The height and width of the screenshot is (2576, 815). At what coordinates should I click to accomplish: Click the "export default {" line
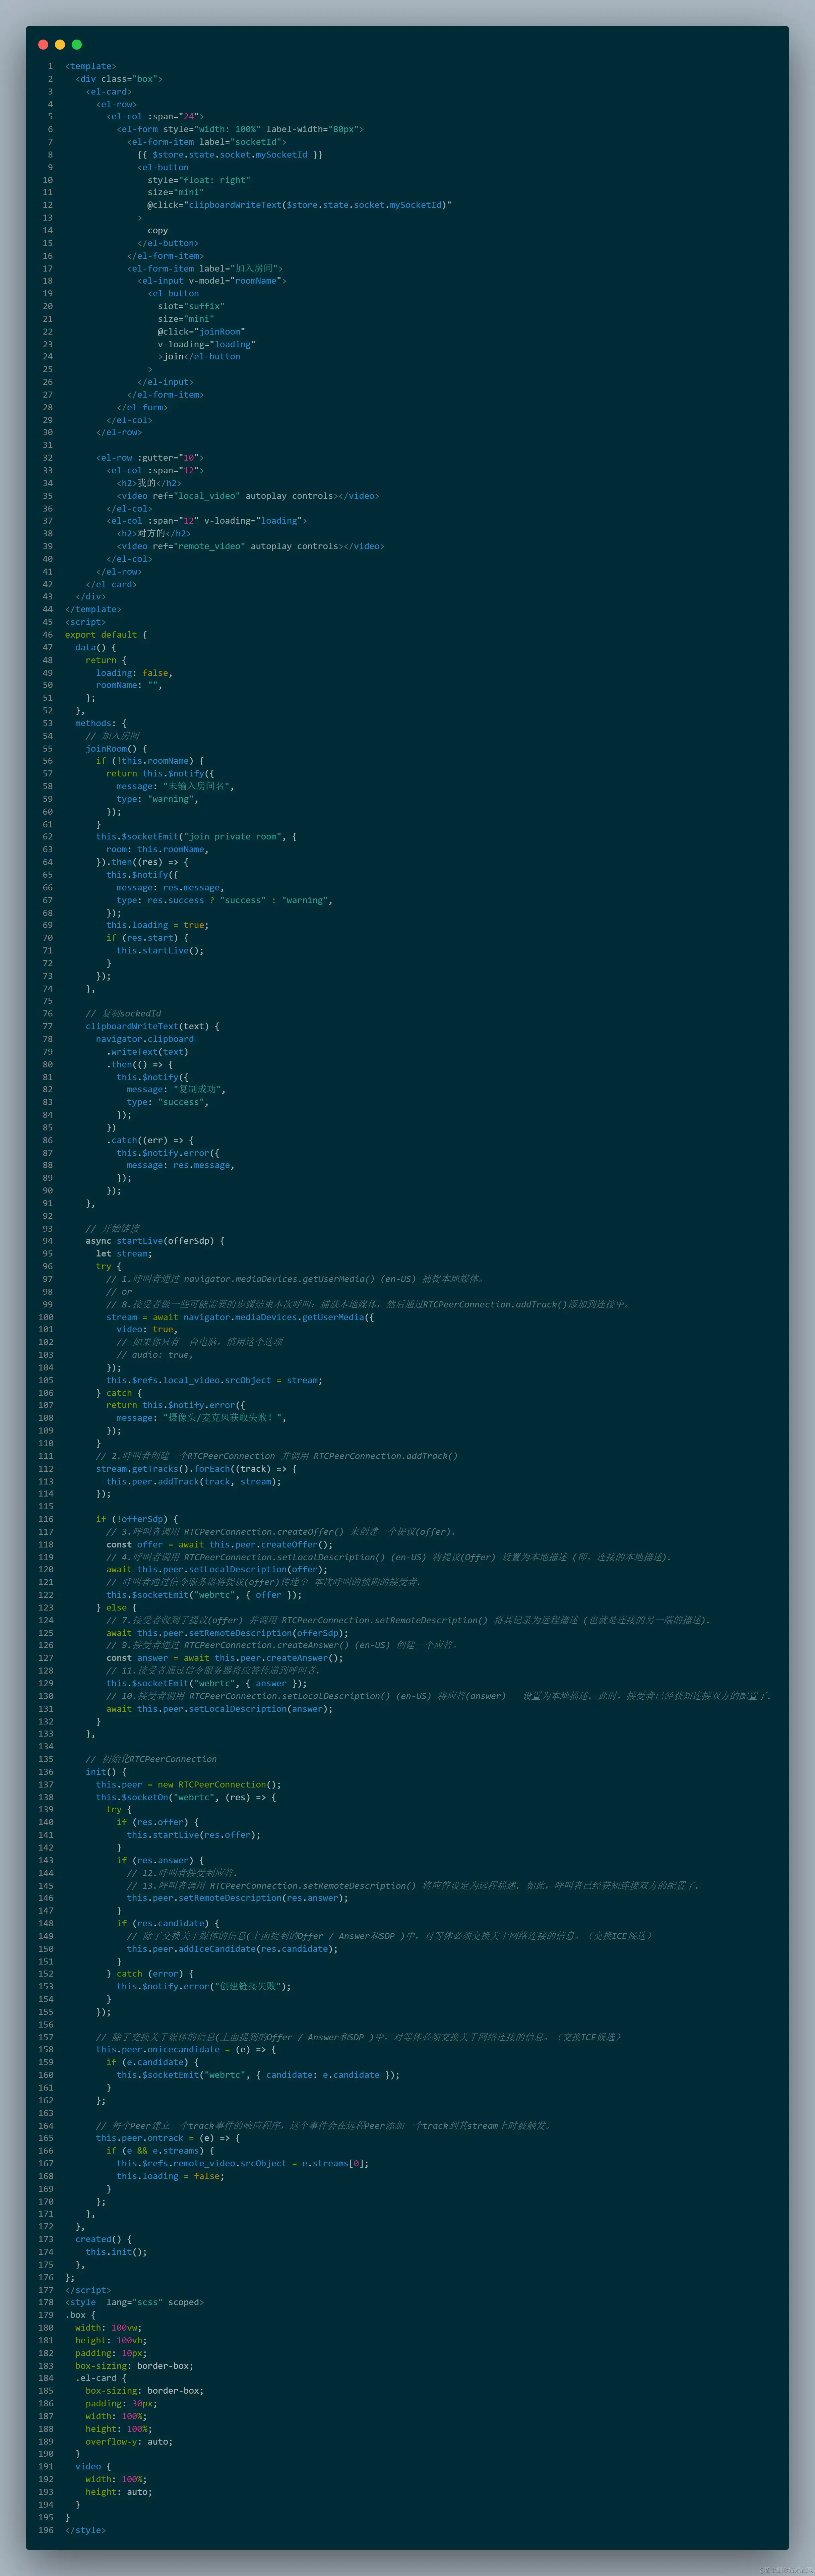point(106,635)
